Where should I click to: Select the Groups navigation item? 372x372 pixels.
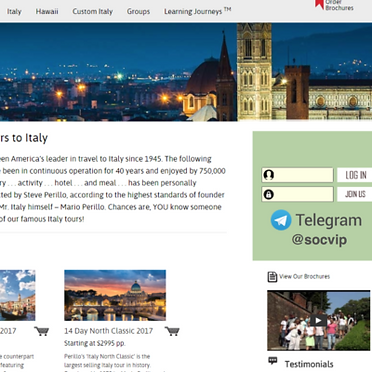coord(138,12)
